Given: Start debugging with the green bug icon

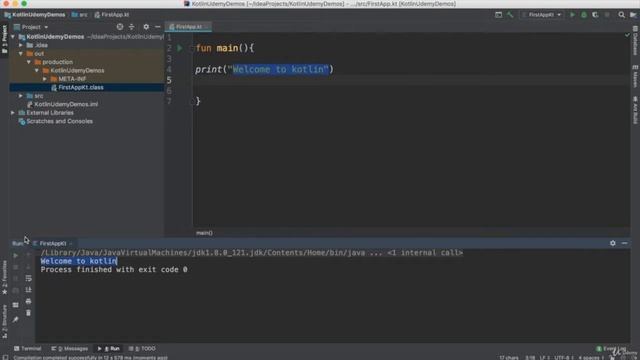Looking at the screenshot, I should 584,15.
